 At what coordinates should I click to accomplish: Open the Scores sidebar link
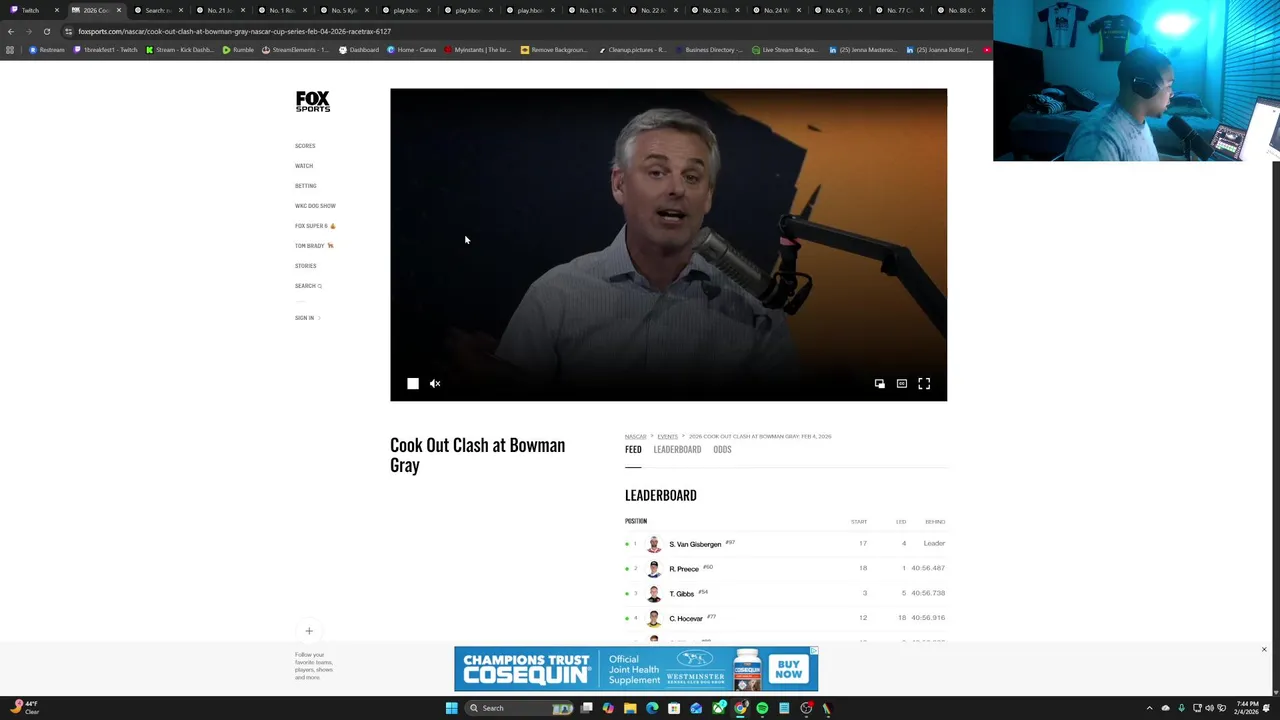tap(305, 146)
